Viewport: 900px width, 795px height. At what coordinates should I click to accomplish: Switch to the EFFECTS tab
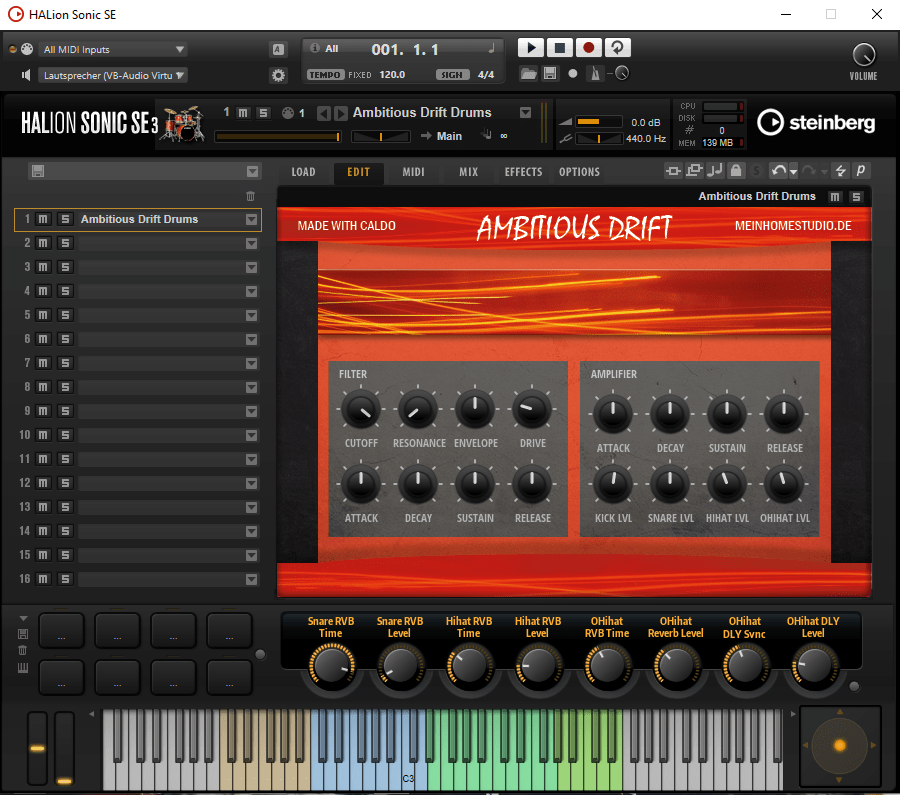click(523, 172)
